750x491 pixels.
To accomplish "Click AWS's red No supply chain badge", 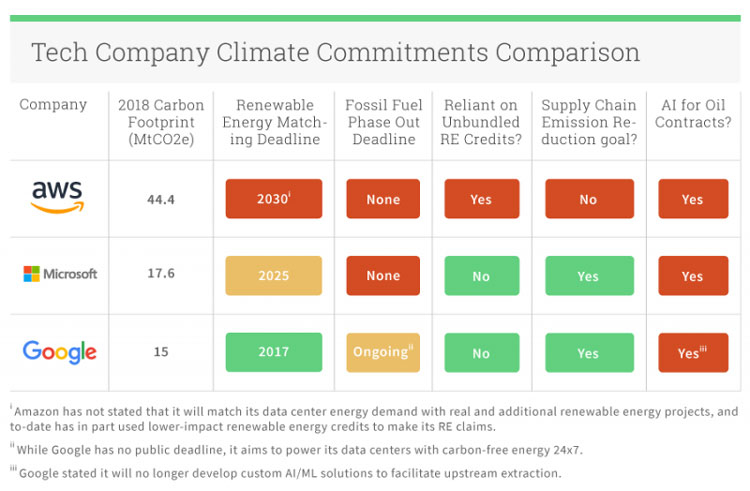I will pyautogui.click(x=589, y=199).
